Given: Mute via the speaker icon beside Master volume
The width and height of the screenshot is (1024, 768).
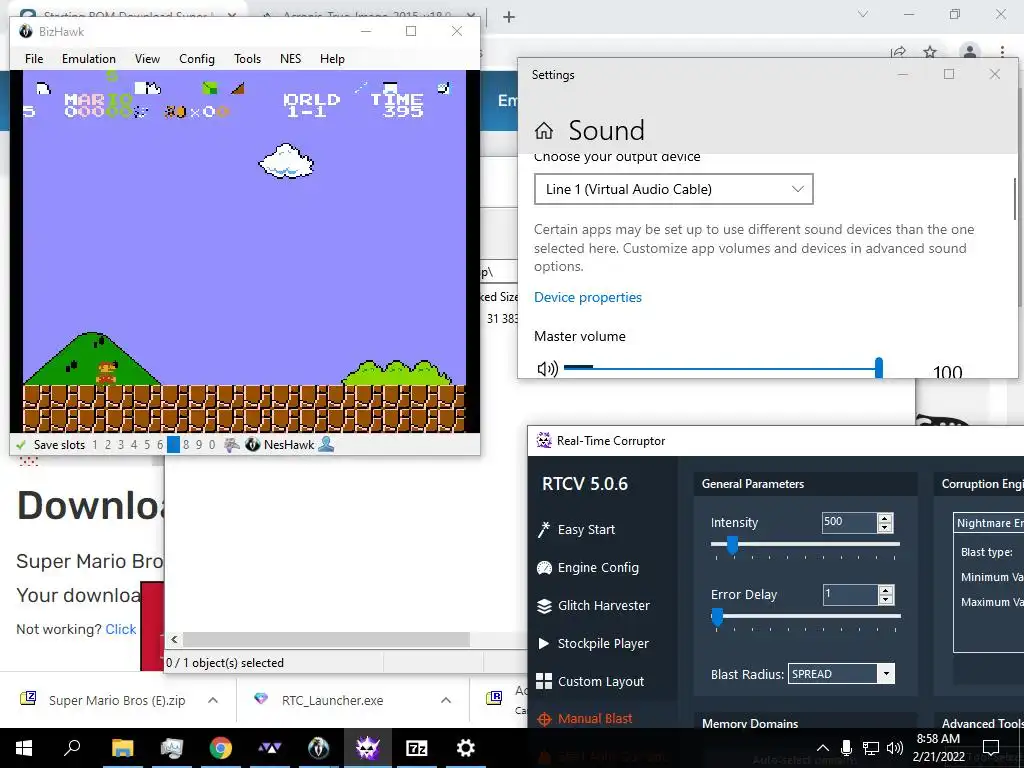Looking at the screenshot, I should [x=547, y=369].
